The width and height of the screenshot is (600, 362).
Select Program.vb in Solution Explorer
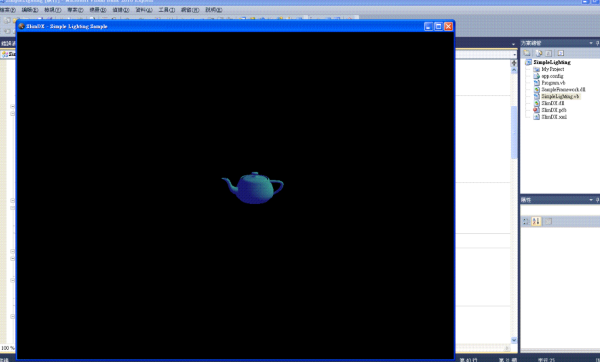[x=553, y=83]
